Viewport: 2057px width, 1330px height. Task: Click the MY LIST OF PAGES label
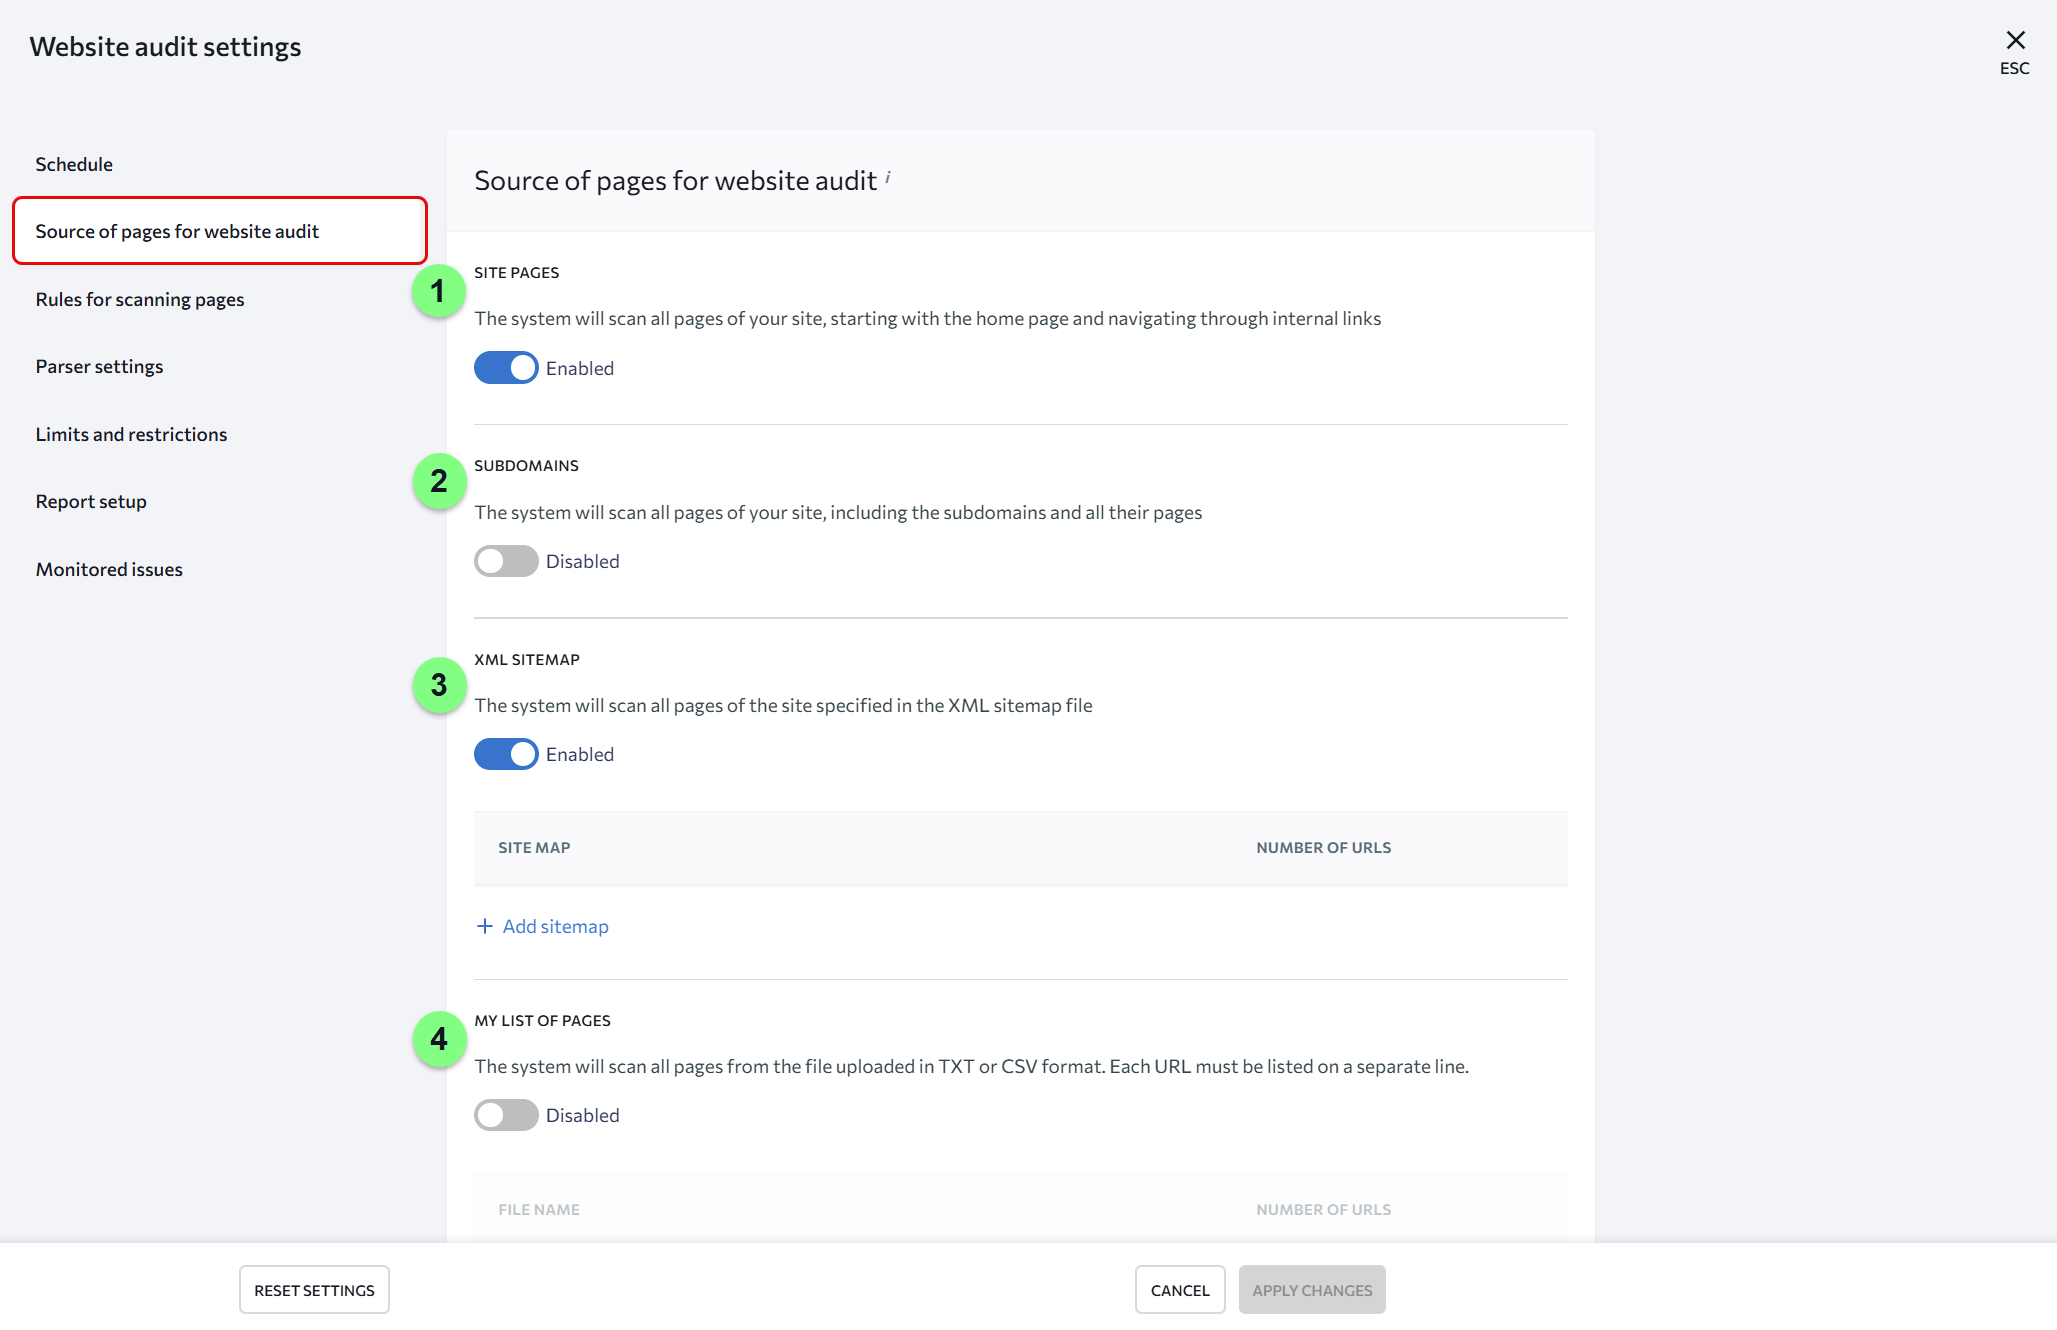[542, 1021]
